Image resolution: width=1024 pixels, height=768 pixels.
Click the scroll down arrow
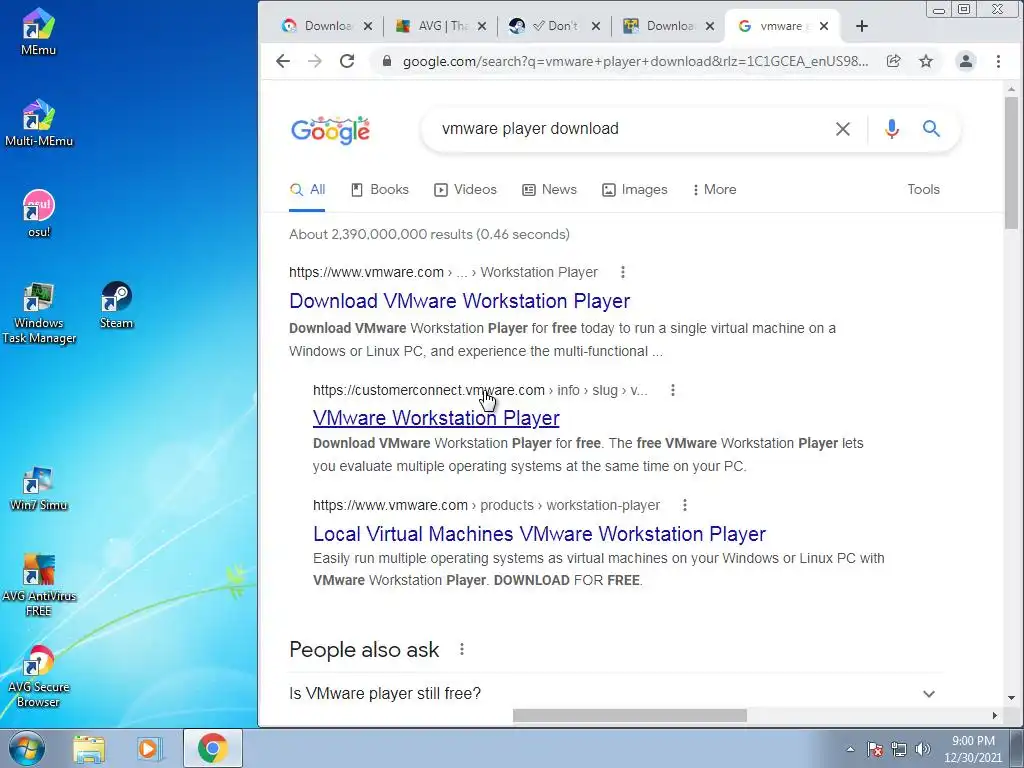coord(1011,697)
